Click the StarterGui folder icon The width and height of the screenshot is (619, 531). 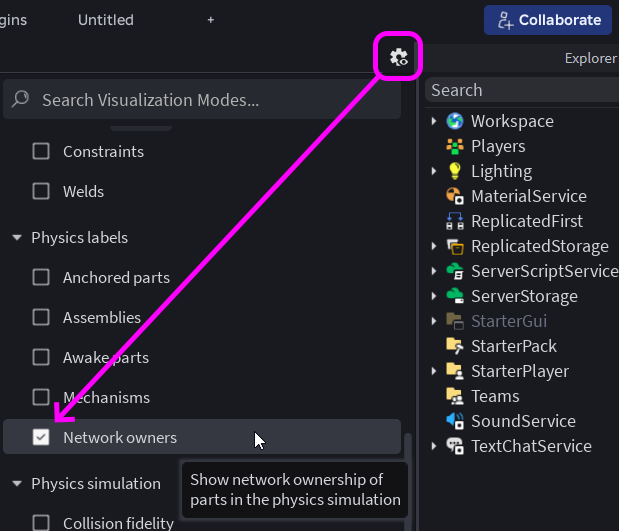455,321
